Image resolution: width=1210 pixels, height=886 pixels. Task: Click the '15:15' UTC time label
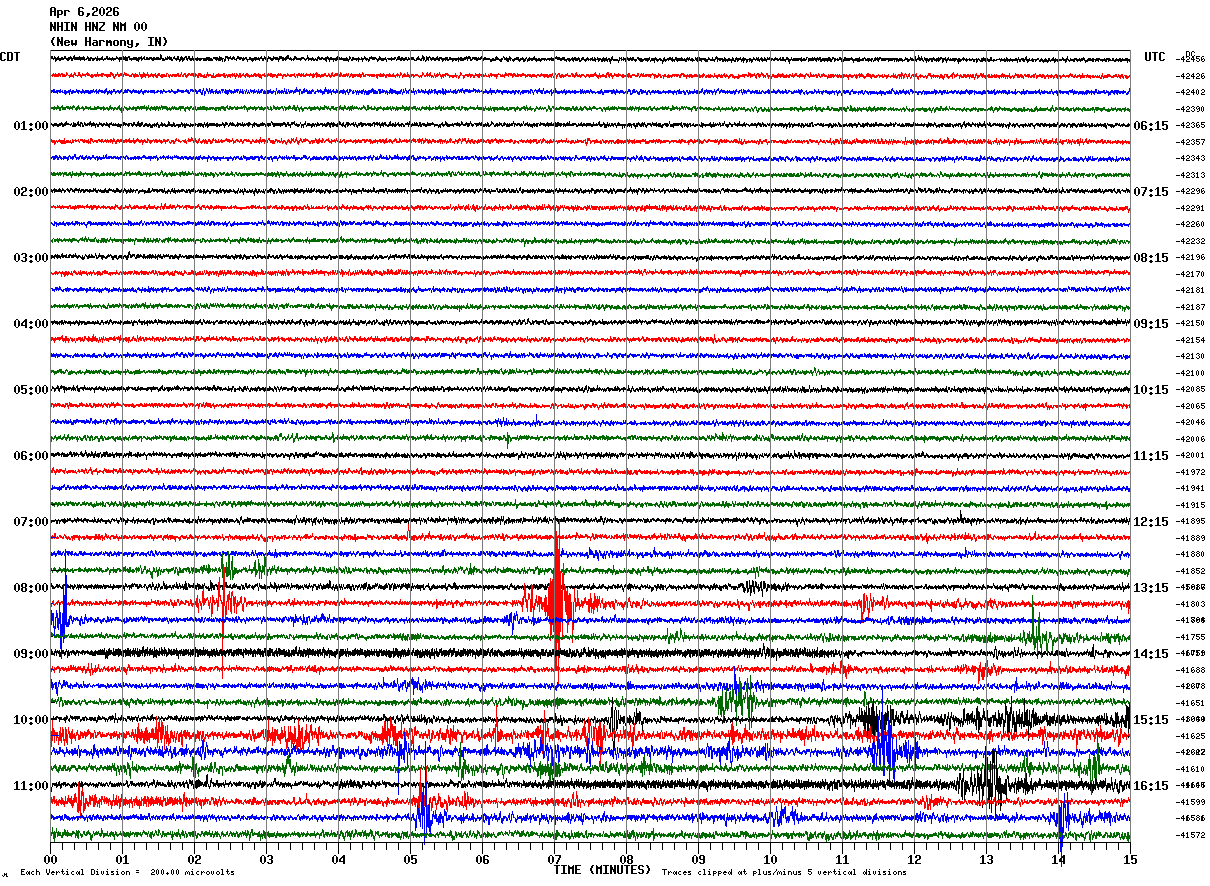[x=1151, y=720]
